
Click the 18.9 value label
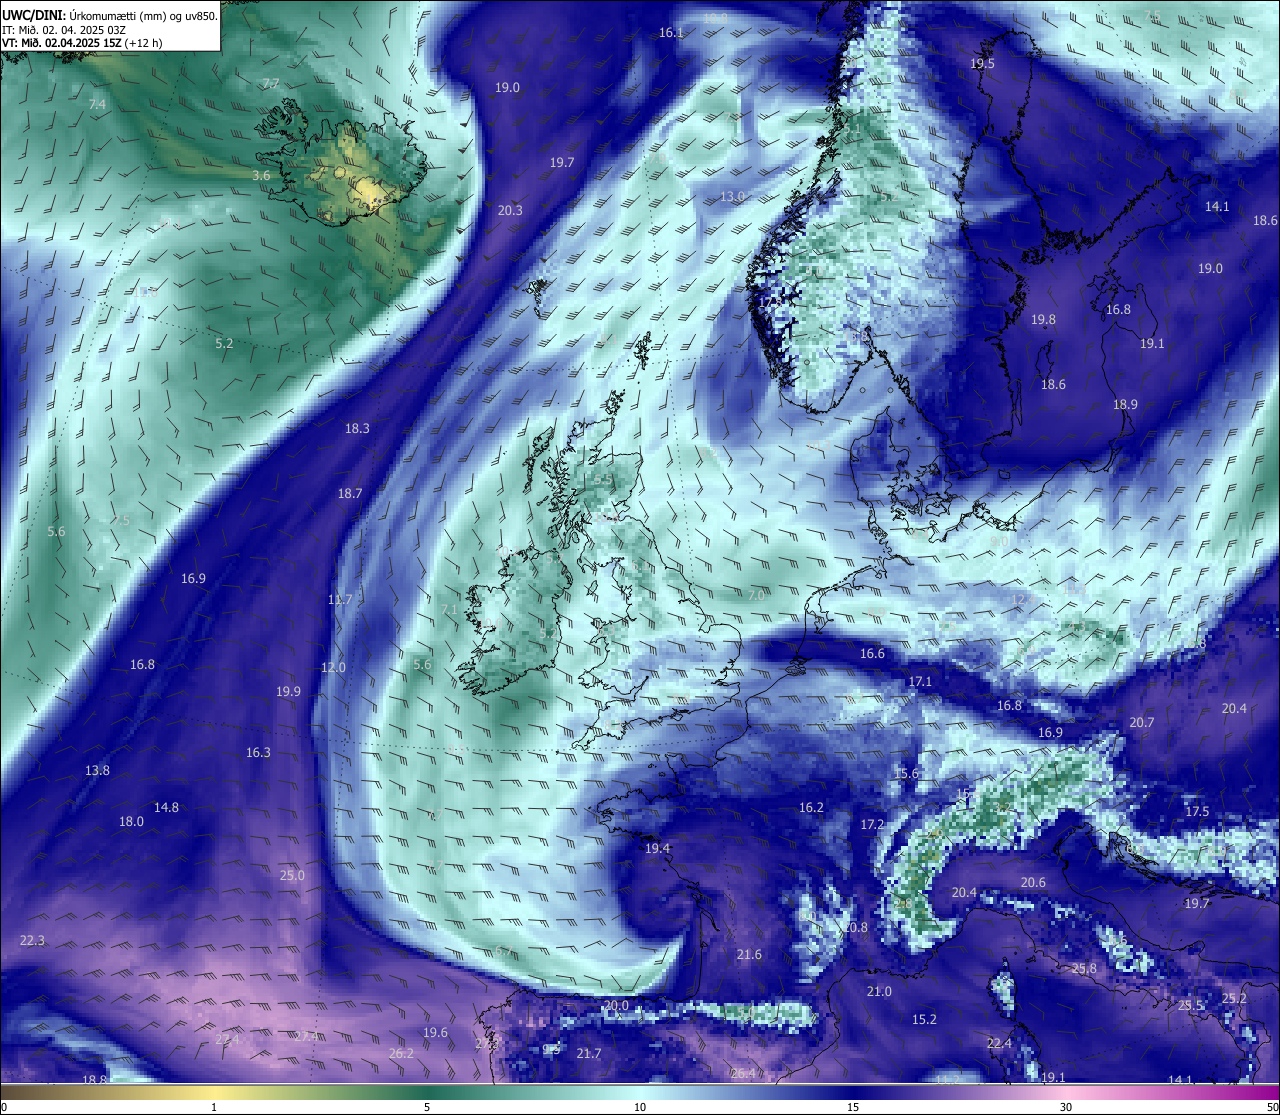[1125, 404]
